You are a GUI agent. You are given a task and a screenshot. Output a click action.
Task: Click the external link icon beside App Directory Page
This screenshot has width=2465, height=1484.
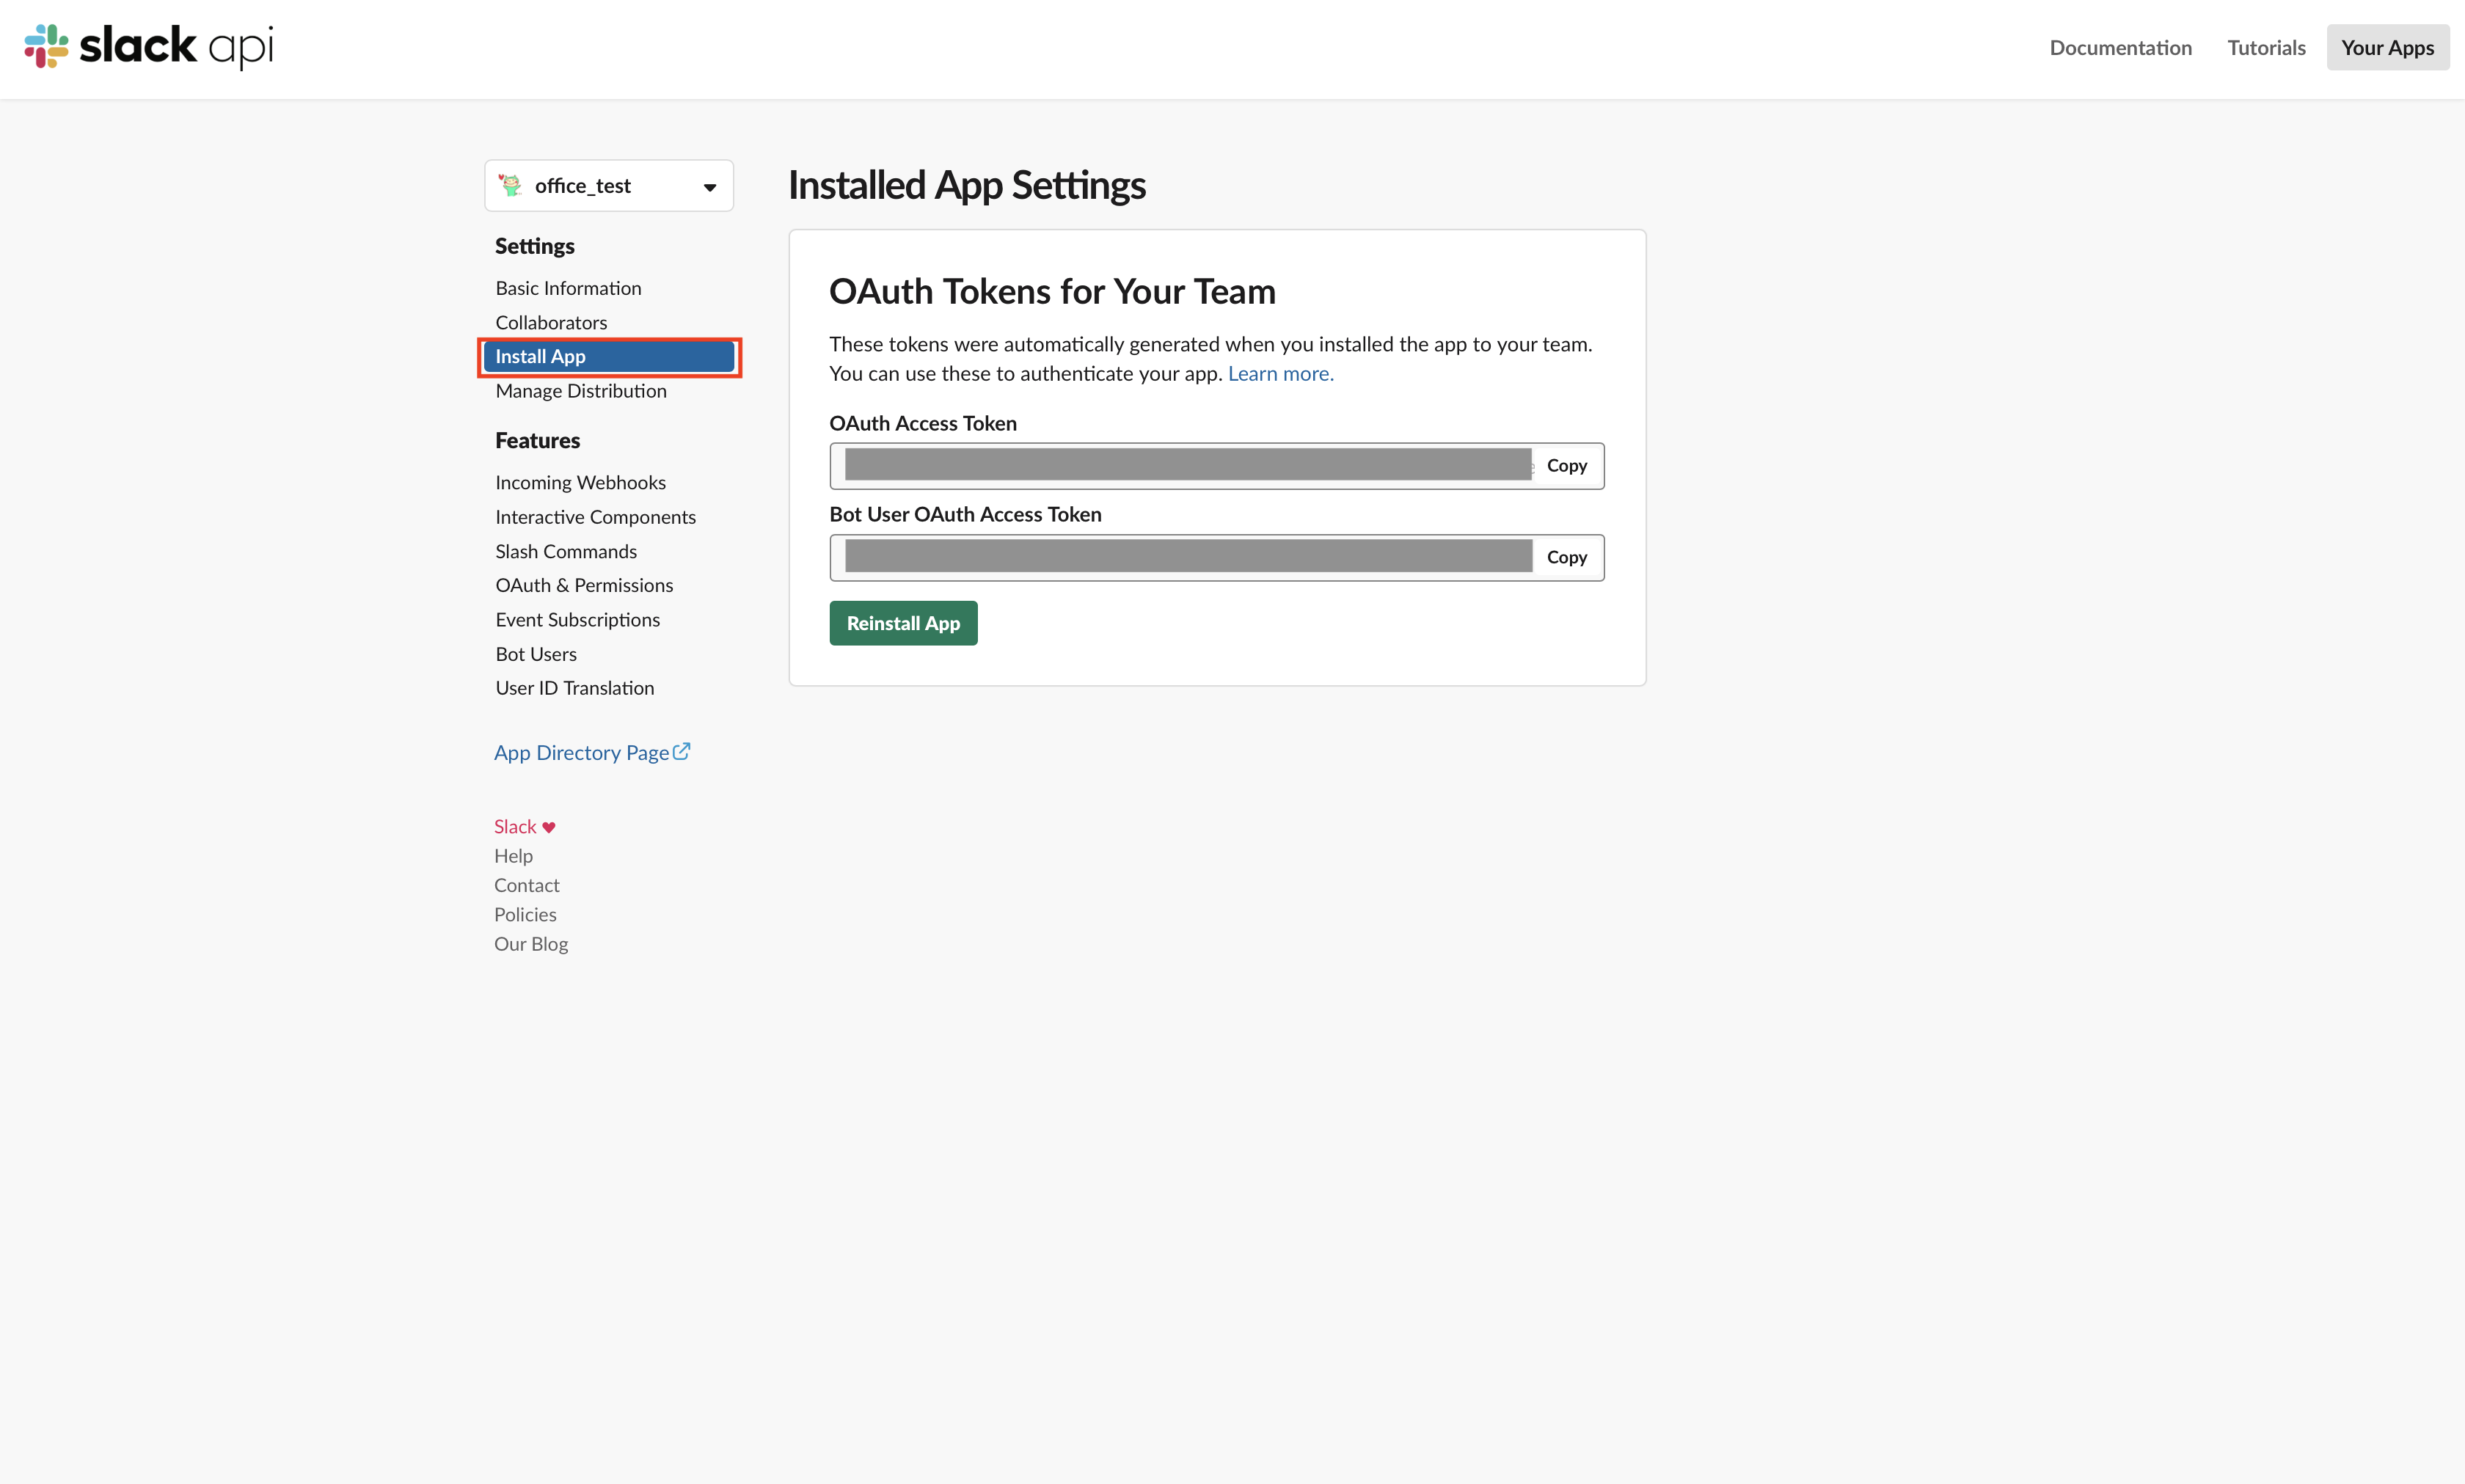(x=682, y=751)
